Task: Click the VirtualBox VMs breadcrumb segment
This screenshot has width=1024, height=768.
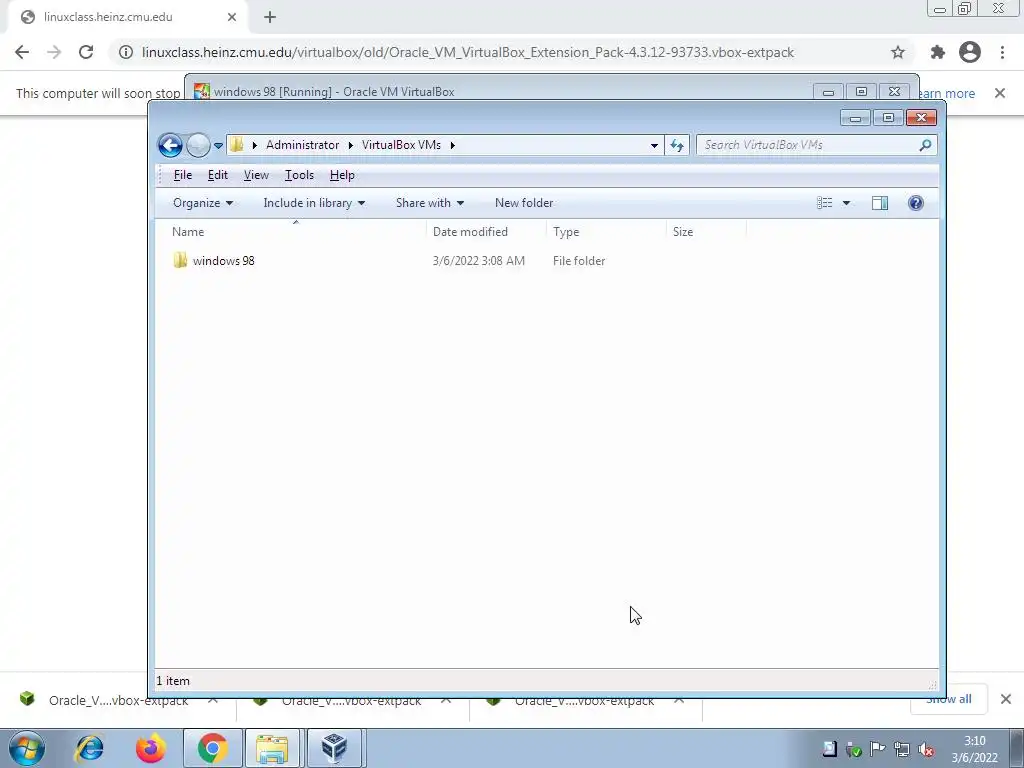Action: (x=401, y=145)
